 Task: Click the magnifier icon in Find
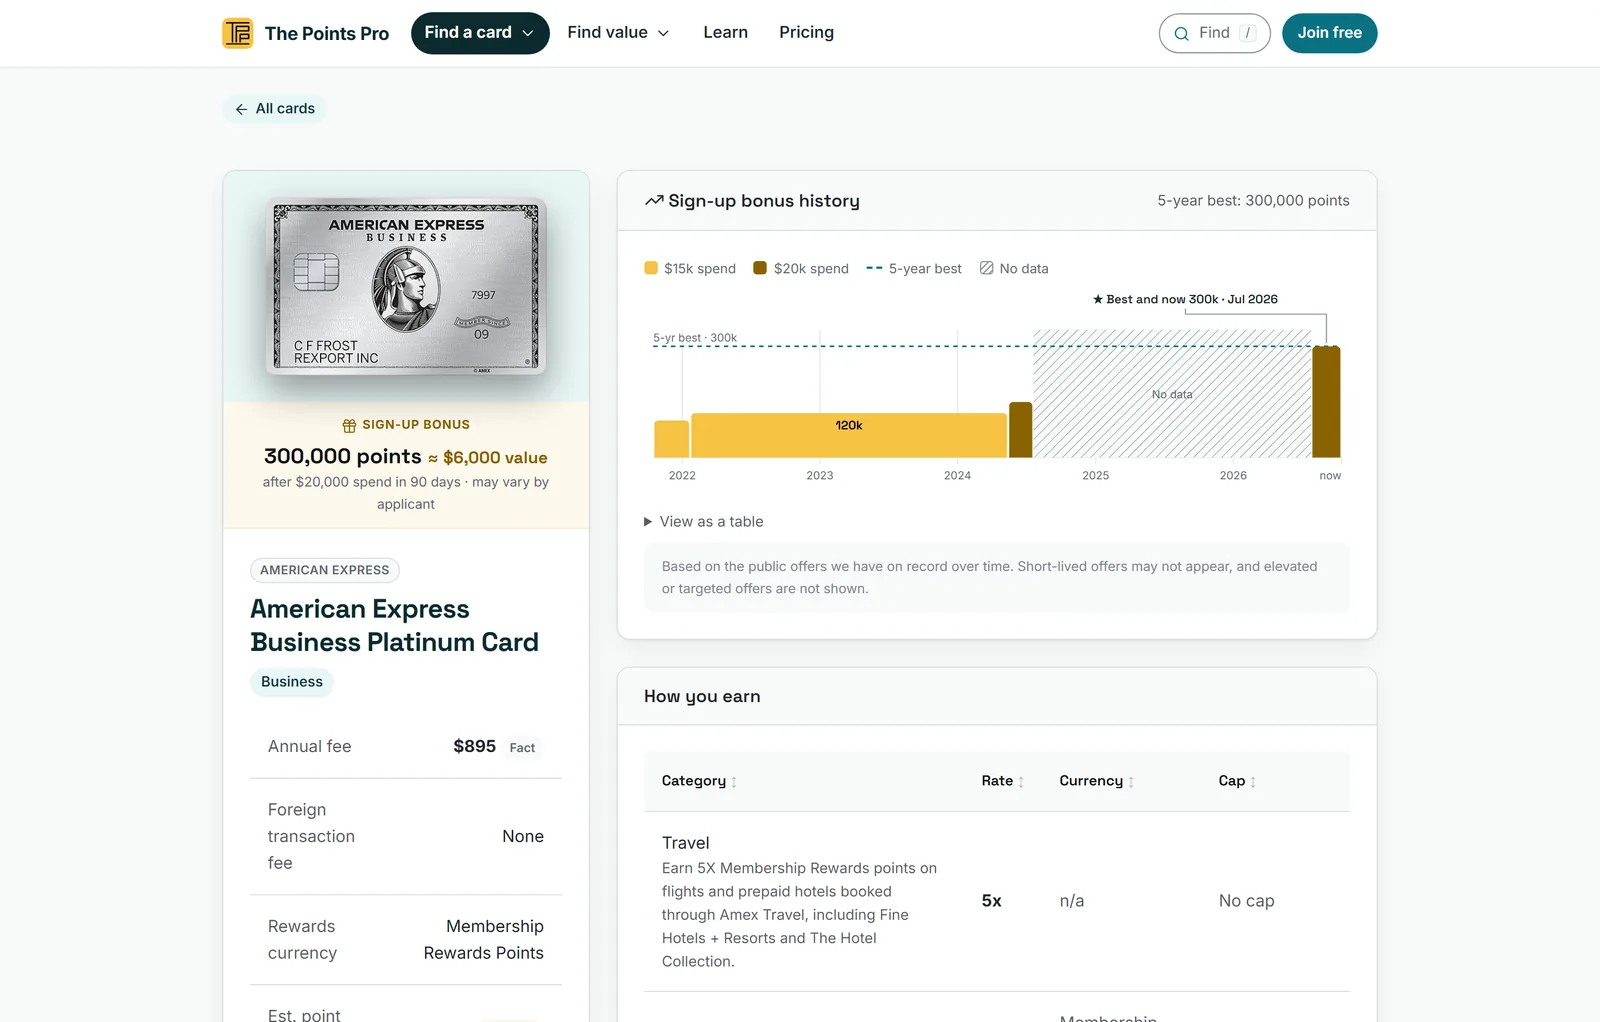(x=1182, y=33)
